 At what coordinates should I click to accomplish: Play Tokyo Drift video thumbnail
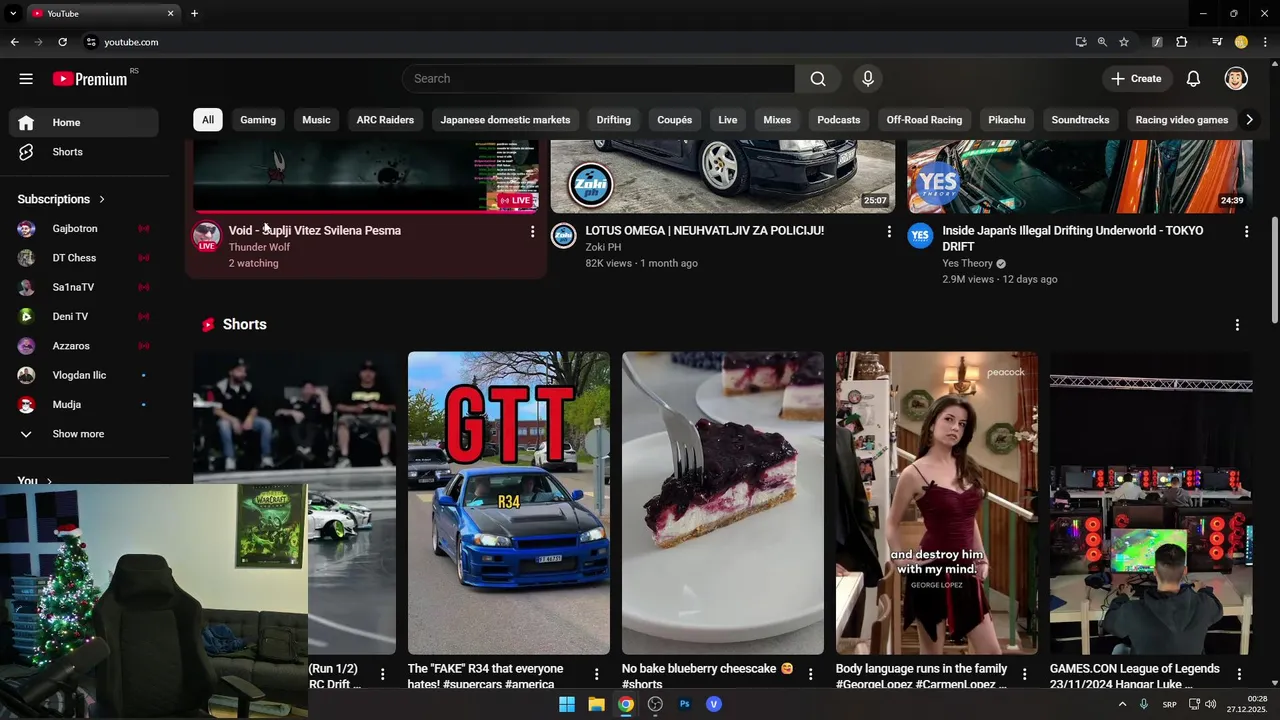[x=1080, y=176]
